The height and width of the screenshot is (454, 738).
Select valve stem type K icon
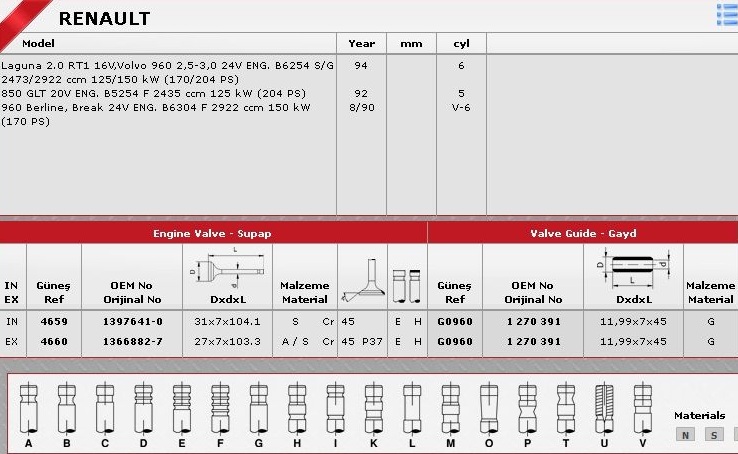pos(372,410)
